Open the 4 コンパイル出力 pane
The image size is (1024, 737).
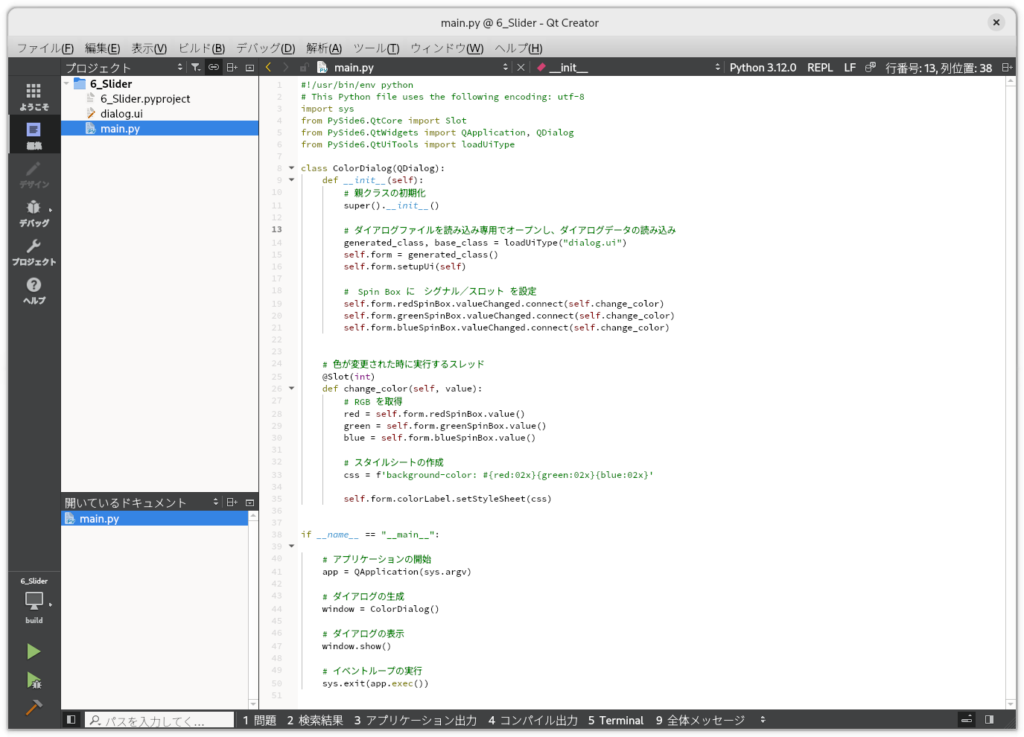pos(533,719)
